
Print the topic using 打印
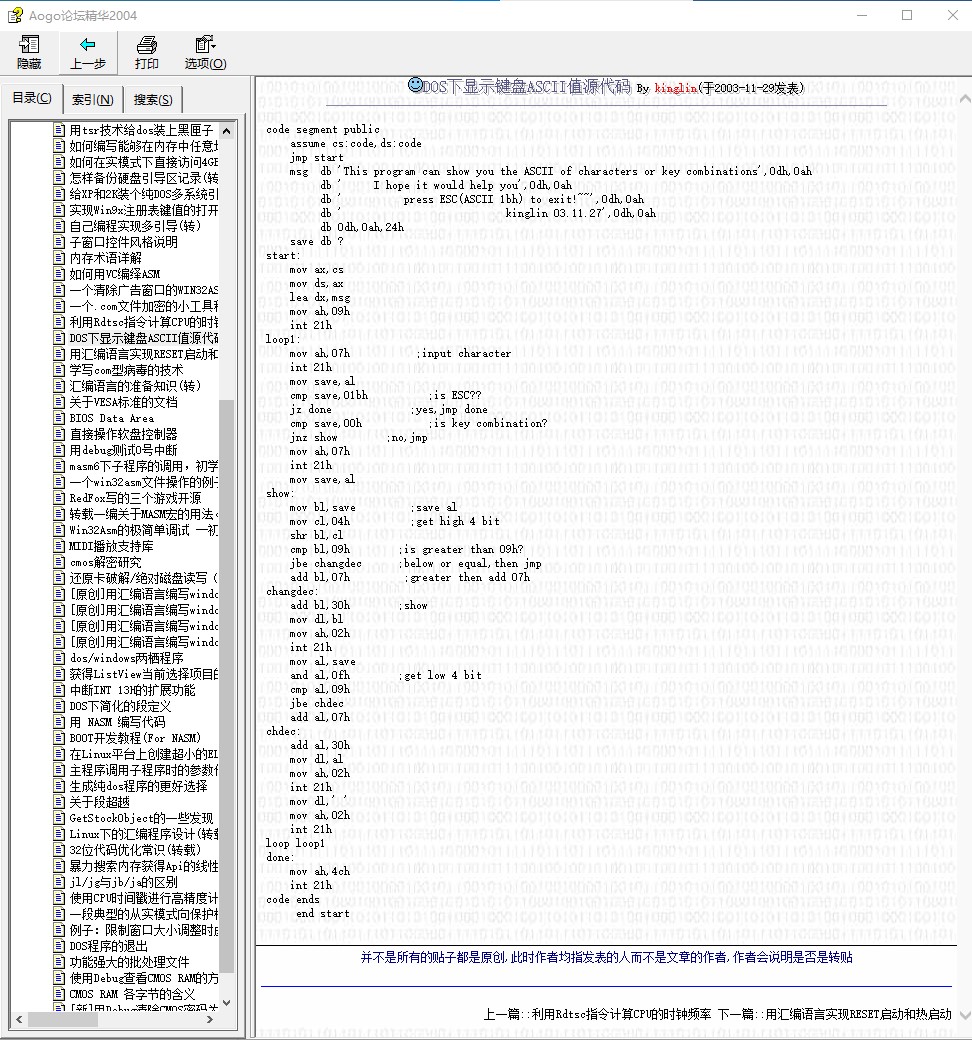click(147, 52)
